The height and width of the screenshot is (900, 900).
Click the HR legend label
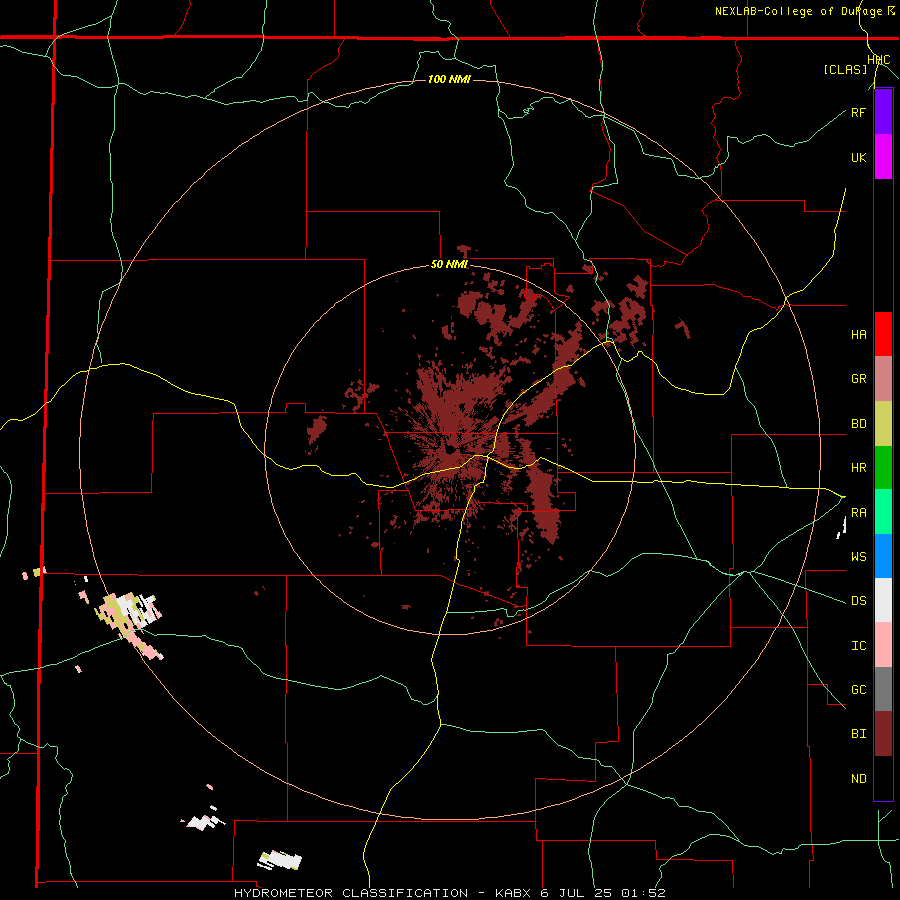pos(858,468)
